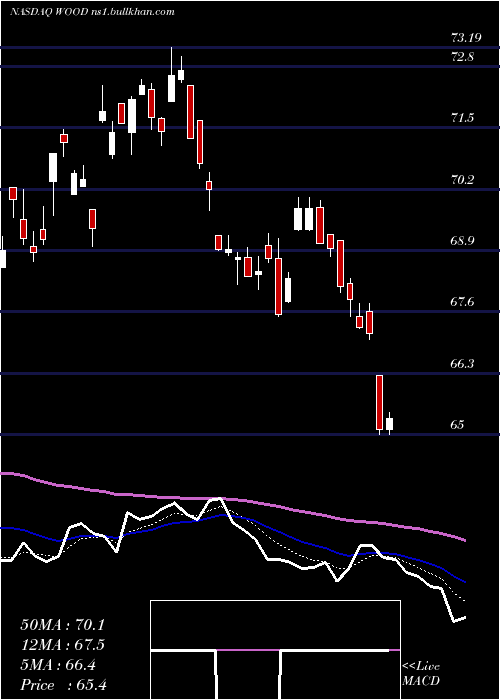Select the 68.9 price level label

click(462, 241)
